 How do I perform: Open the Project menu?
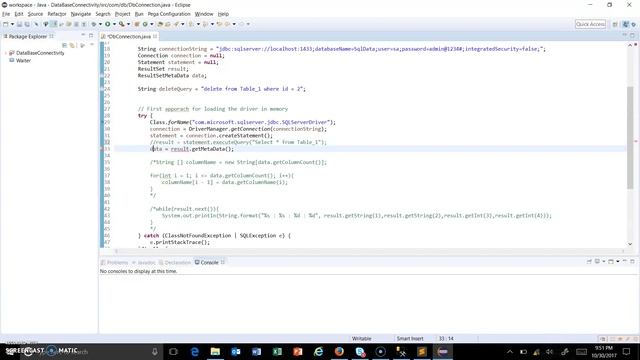122,14
